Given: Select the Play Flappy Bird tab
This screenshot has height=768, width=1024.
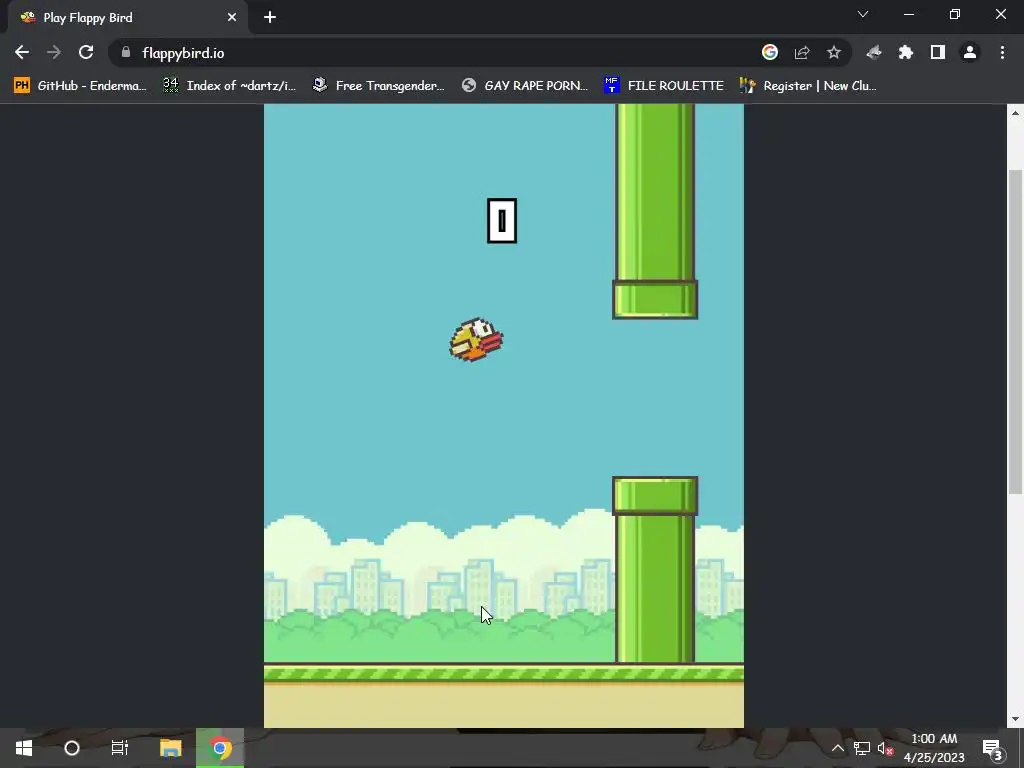Looking at the screenshot, I should point(128,18).
